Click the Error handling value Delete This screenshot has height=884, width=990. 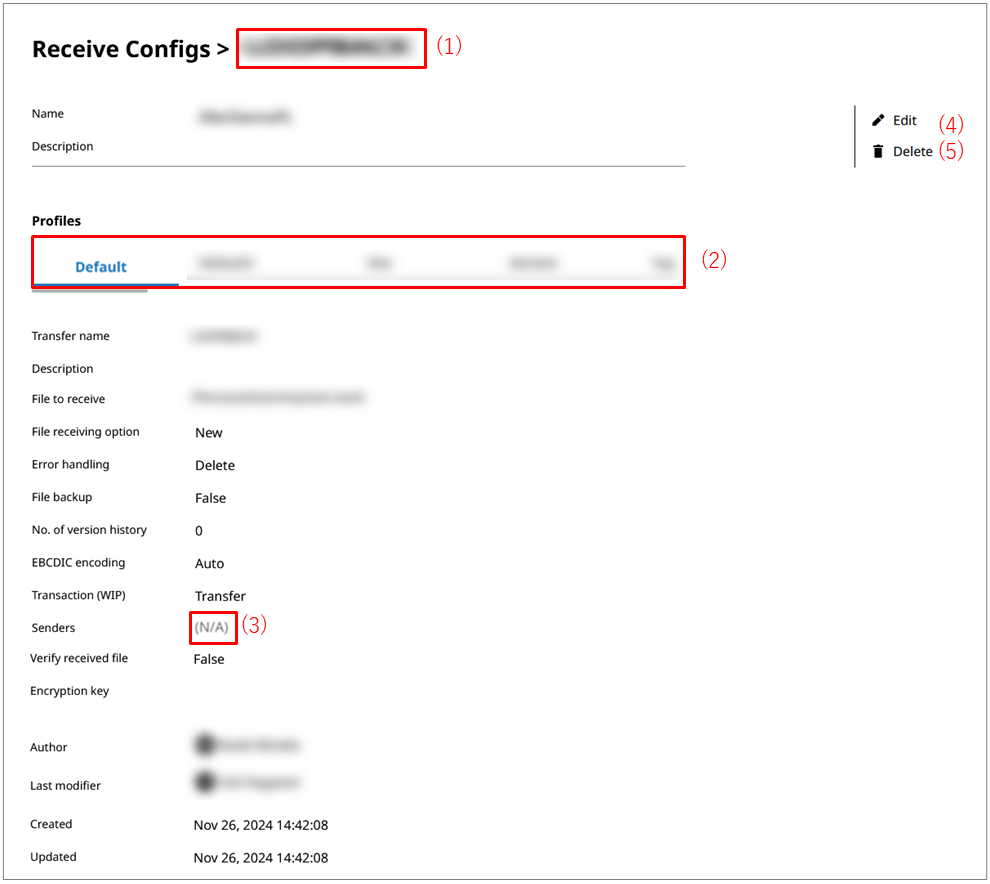215,465
